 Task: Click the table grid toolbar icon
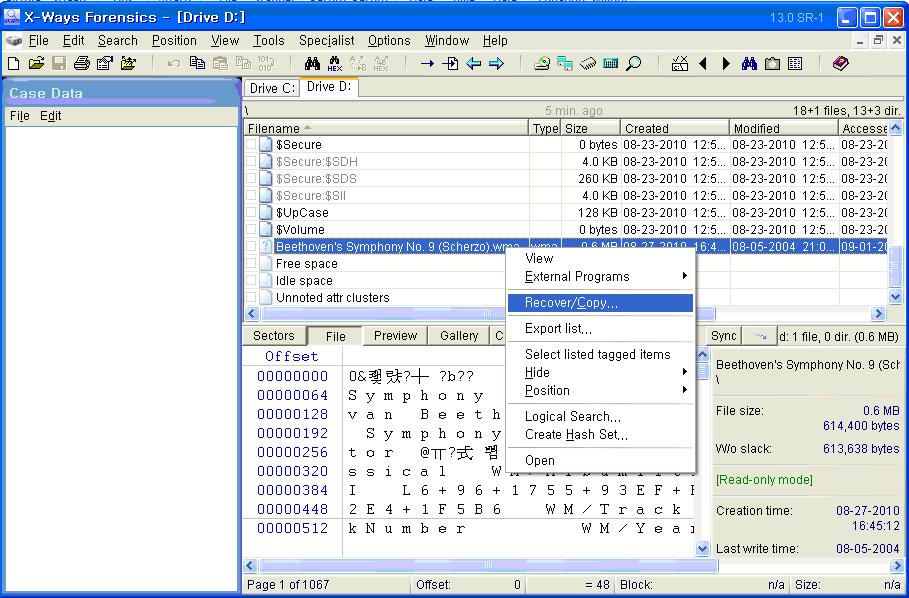795,63
